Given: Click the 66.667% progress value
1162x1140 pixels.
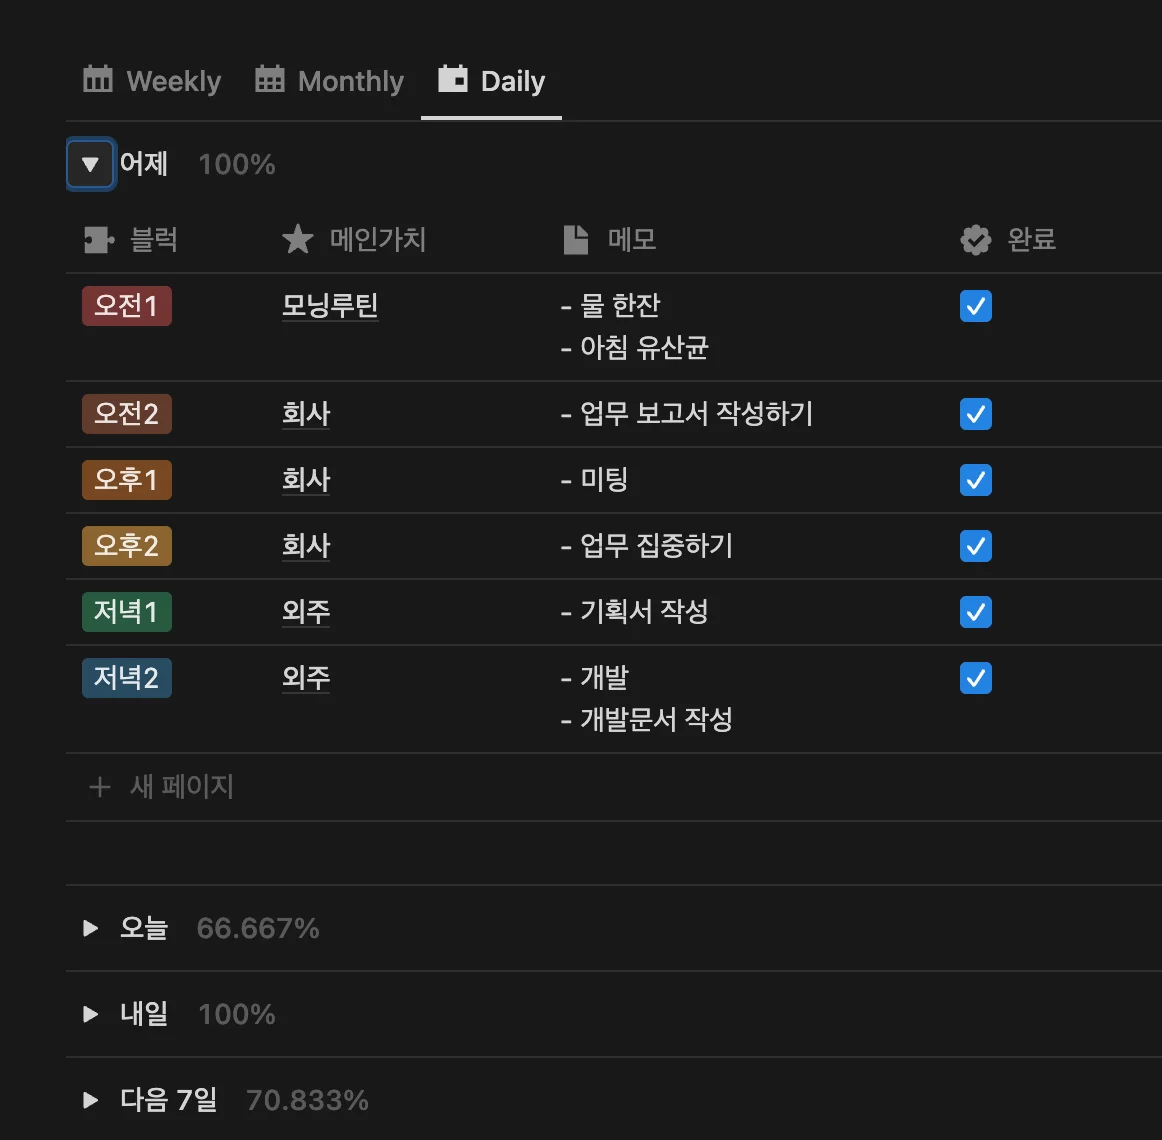Looking at the screenshot, I should (258, 929).
